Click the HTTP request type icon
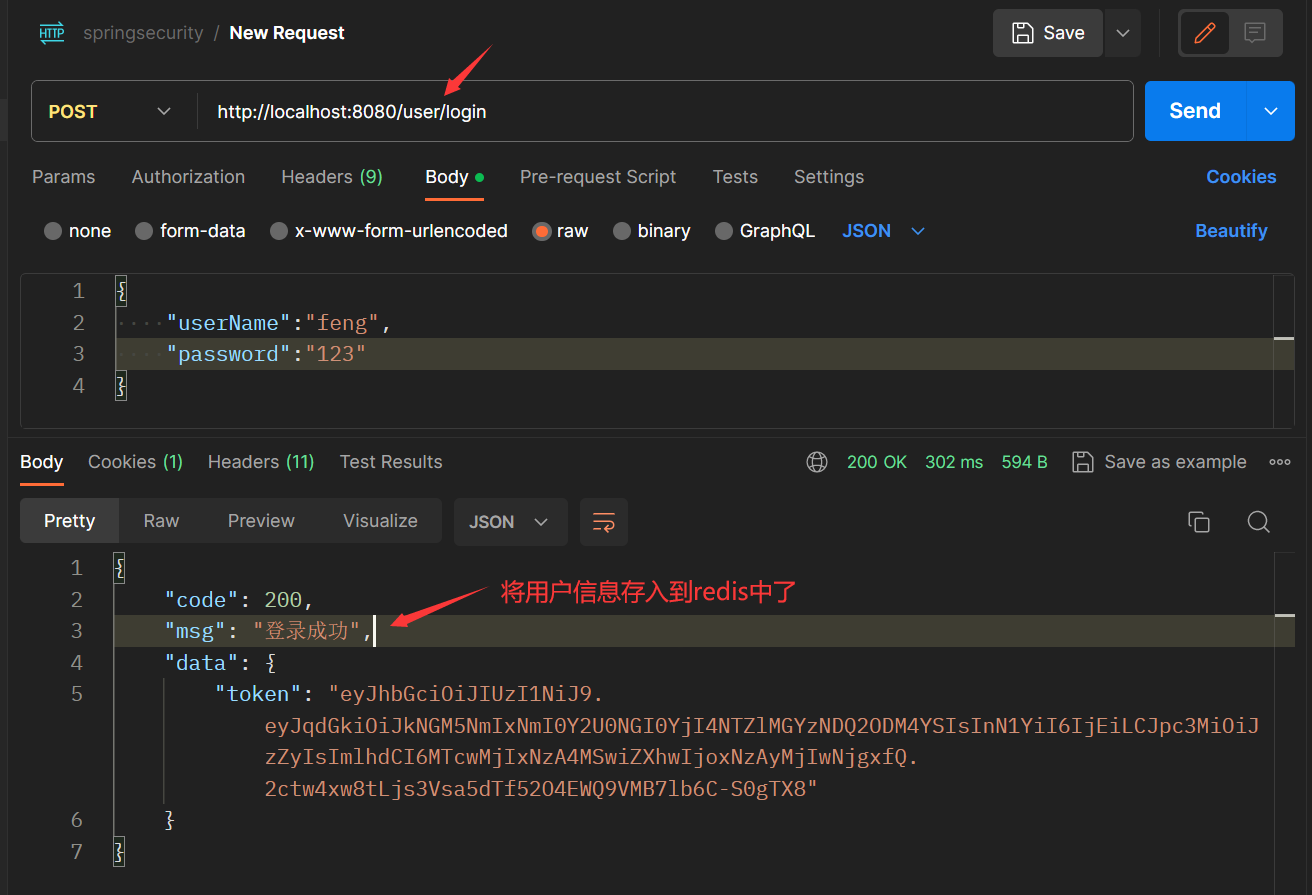The width and height of the screenshot is (1312, 895). tap(52, 33)
